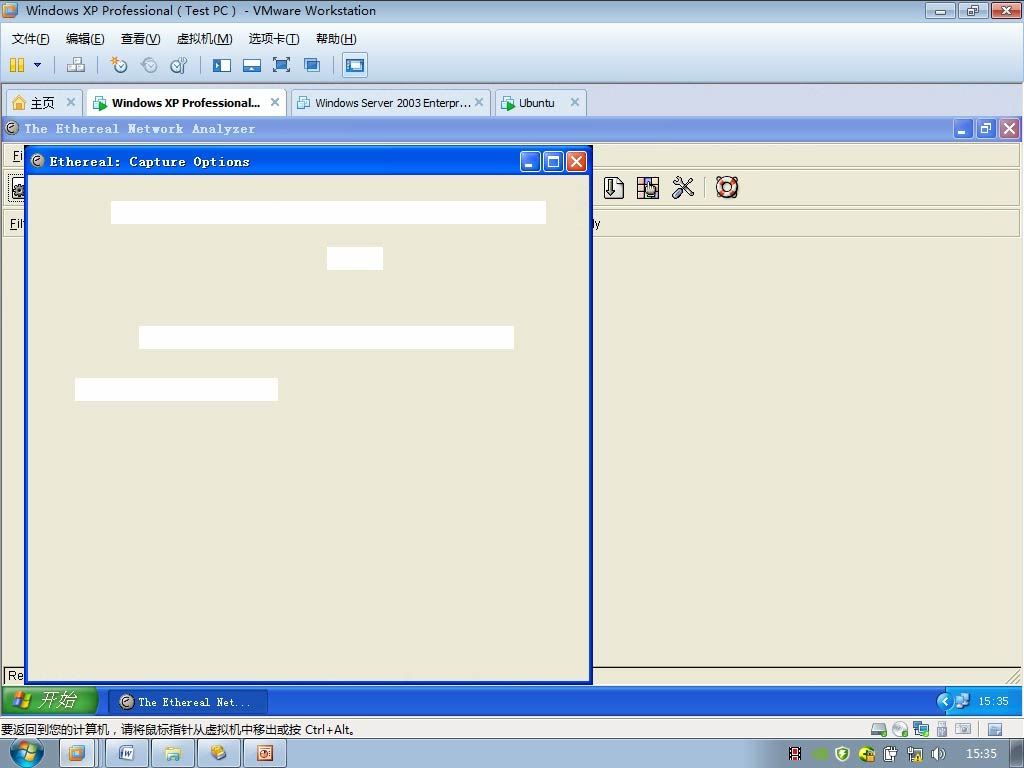Open the 虚拟机(M) menu
The image size is (1024, 768).
coord(204,39)
